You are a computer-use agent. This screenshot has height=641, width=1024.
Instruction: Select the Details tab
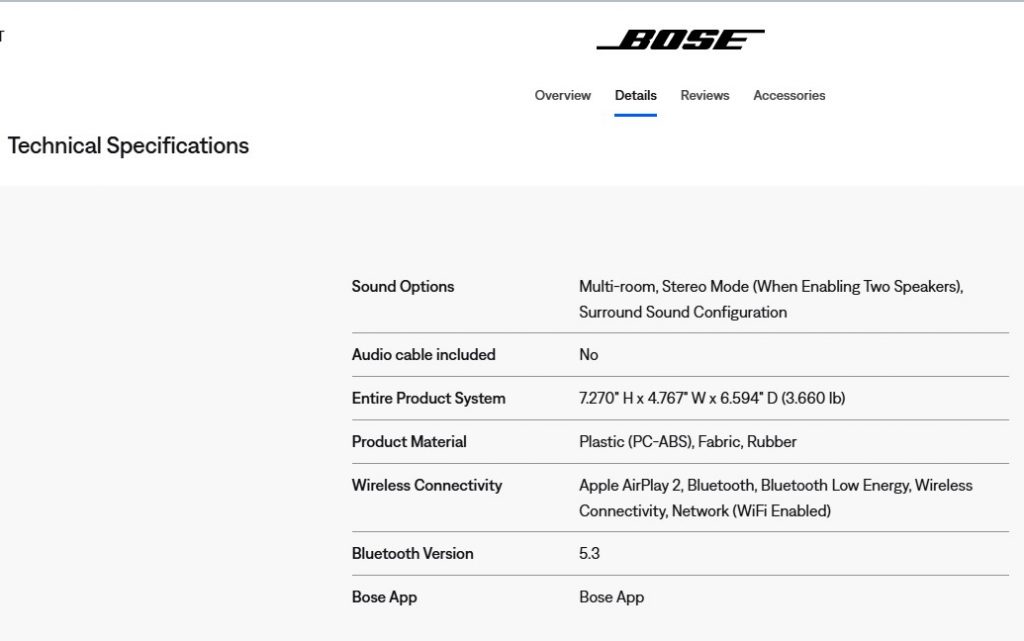click(x=635, y=95)
